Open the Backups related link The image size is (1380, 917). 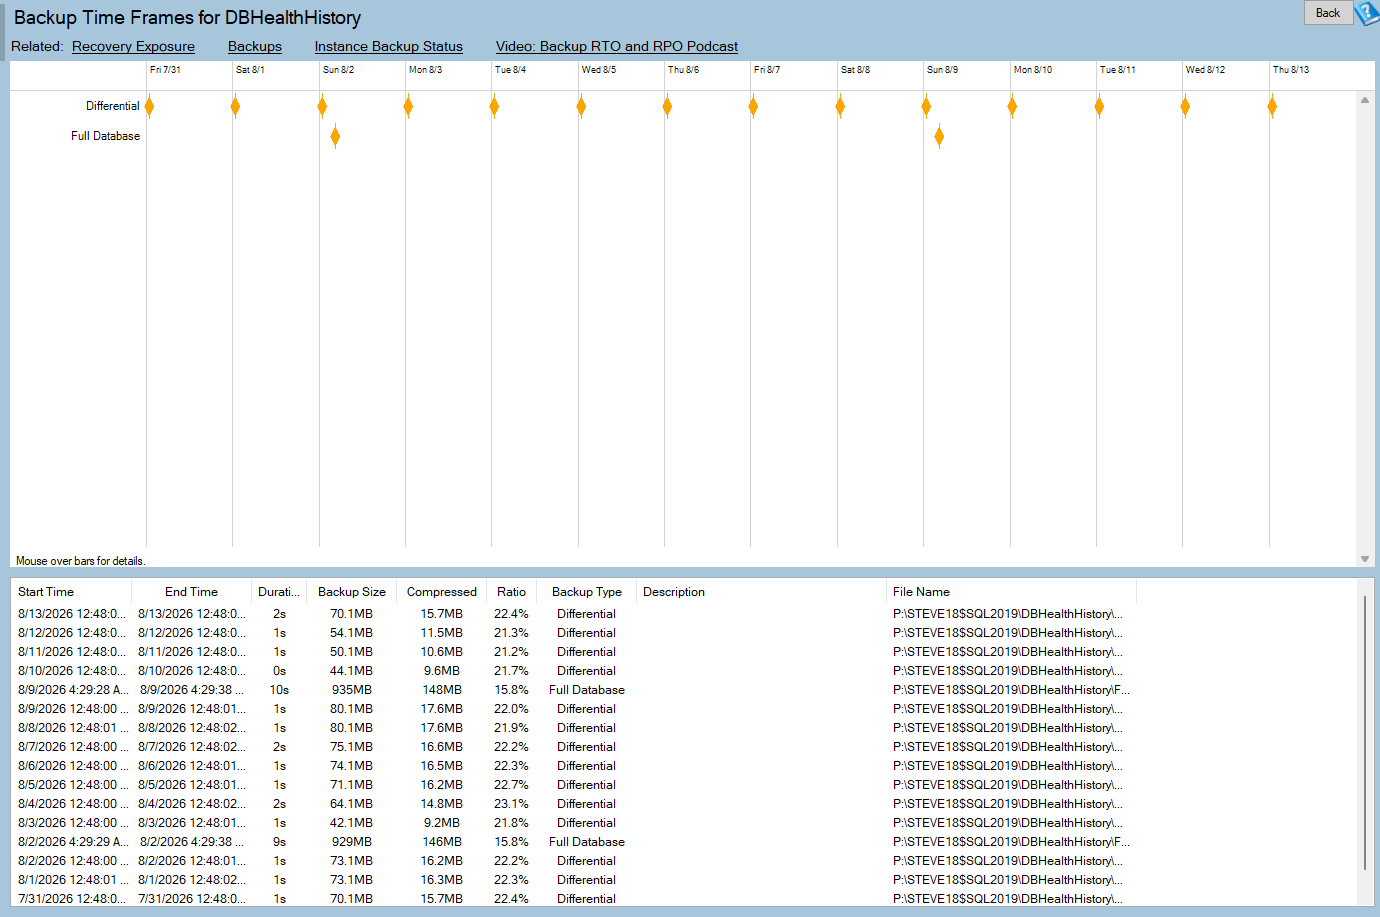tap(255, 46)
